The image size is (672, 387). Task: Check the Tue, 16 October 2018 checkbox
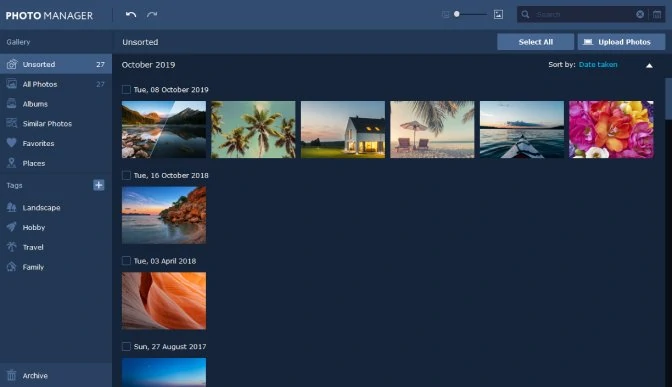(x=126, y=175)
